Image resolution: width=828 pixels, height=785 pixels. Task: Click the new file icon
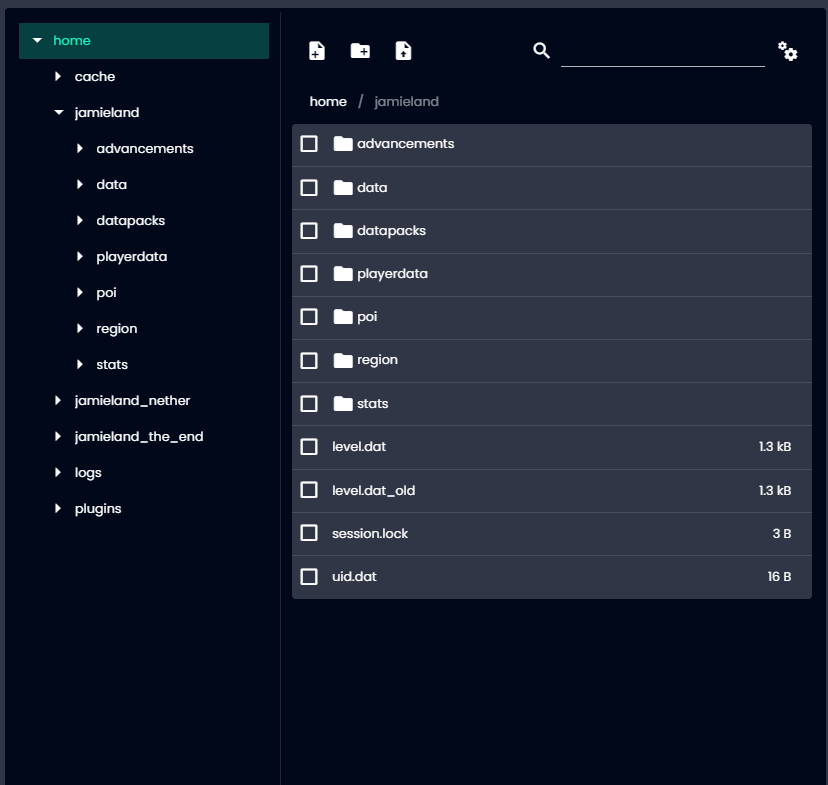point(317,51)
